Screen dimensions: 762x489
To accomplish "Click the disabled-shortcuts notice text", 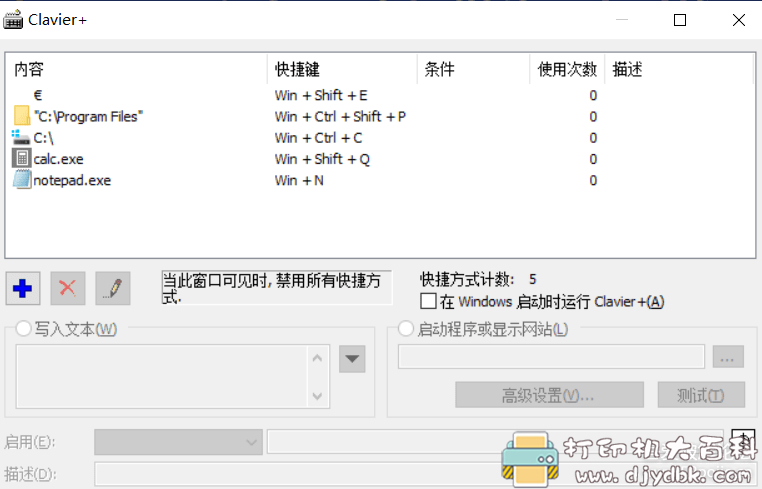I will [x=276, y=288].
